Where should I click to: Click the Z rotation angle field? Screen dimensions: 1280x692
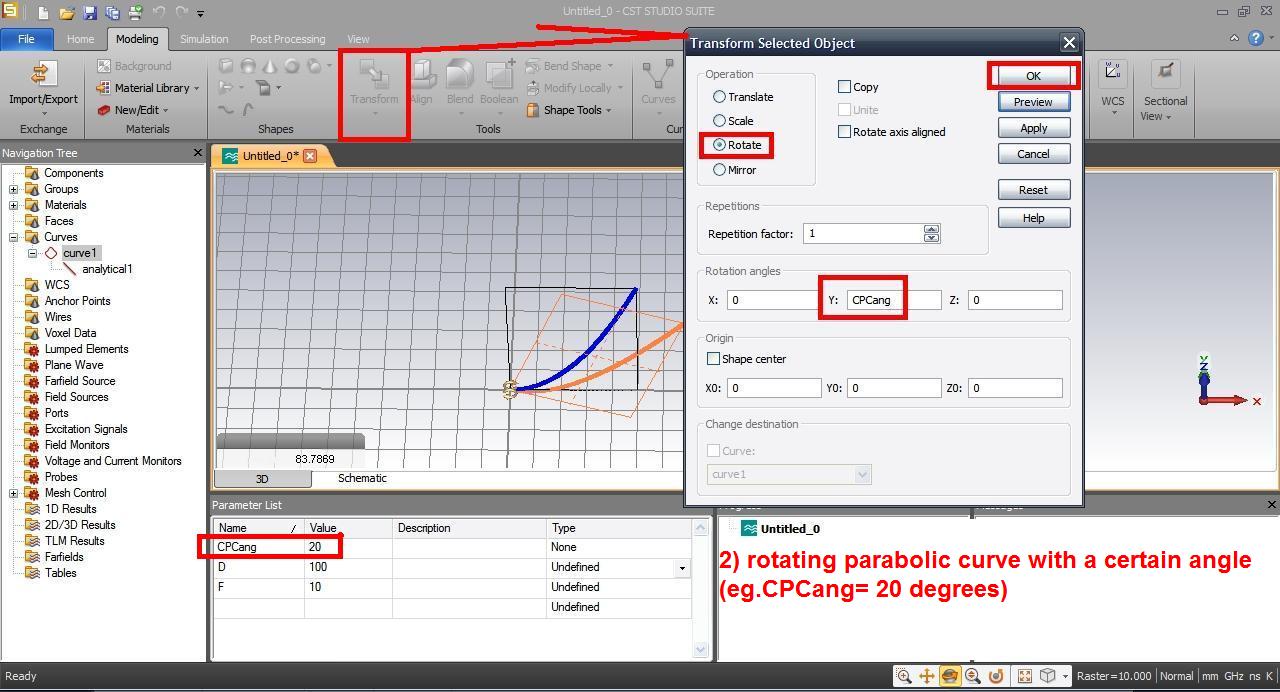coord(1015,300)
